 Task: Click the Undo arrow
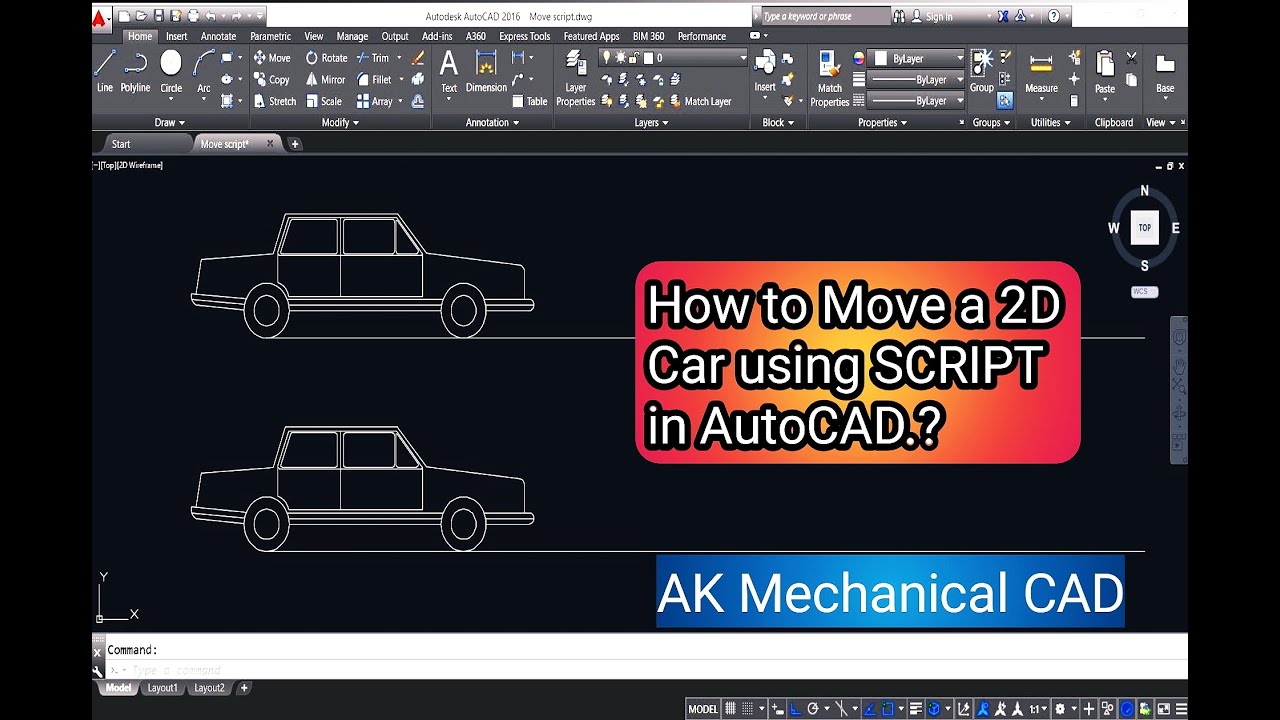point(210,16)
